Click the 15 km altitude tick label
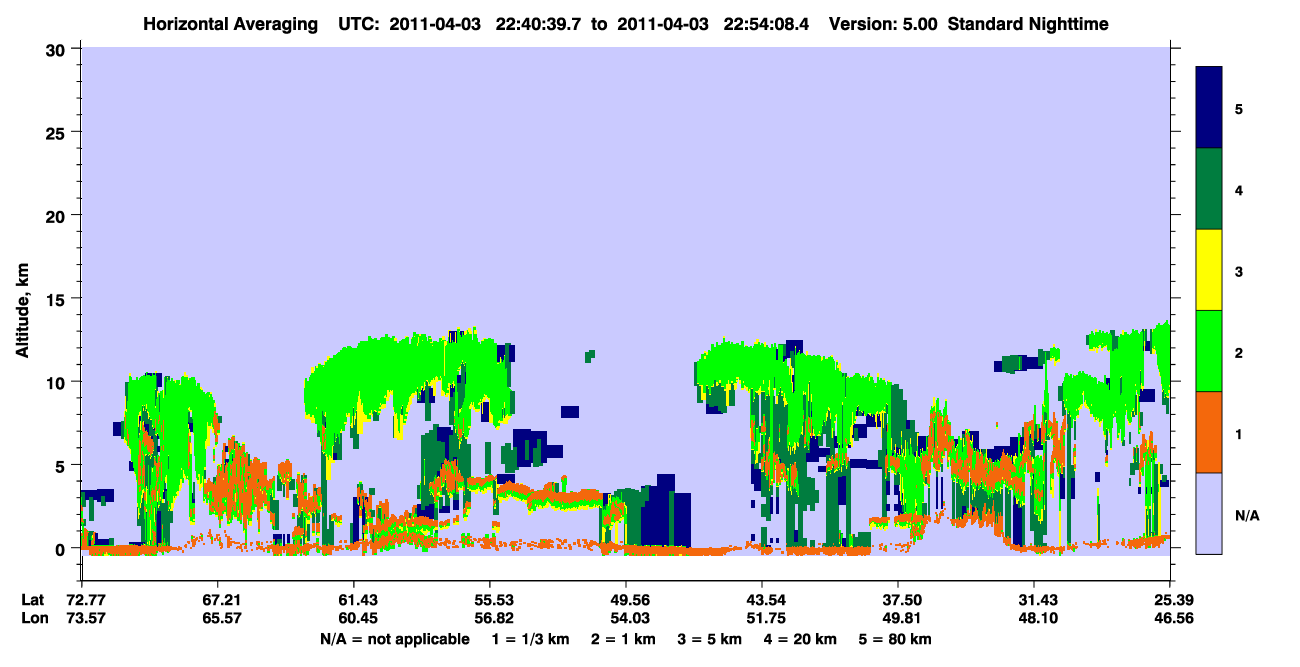Screen dimensions: 1300x667 tap(58, 299)
